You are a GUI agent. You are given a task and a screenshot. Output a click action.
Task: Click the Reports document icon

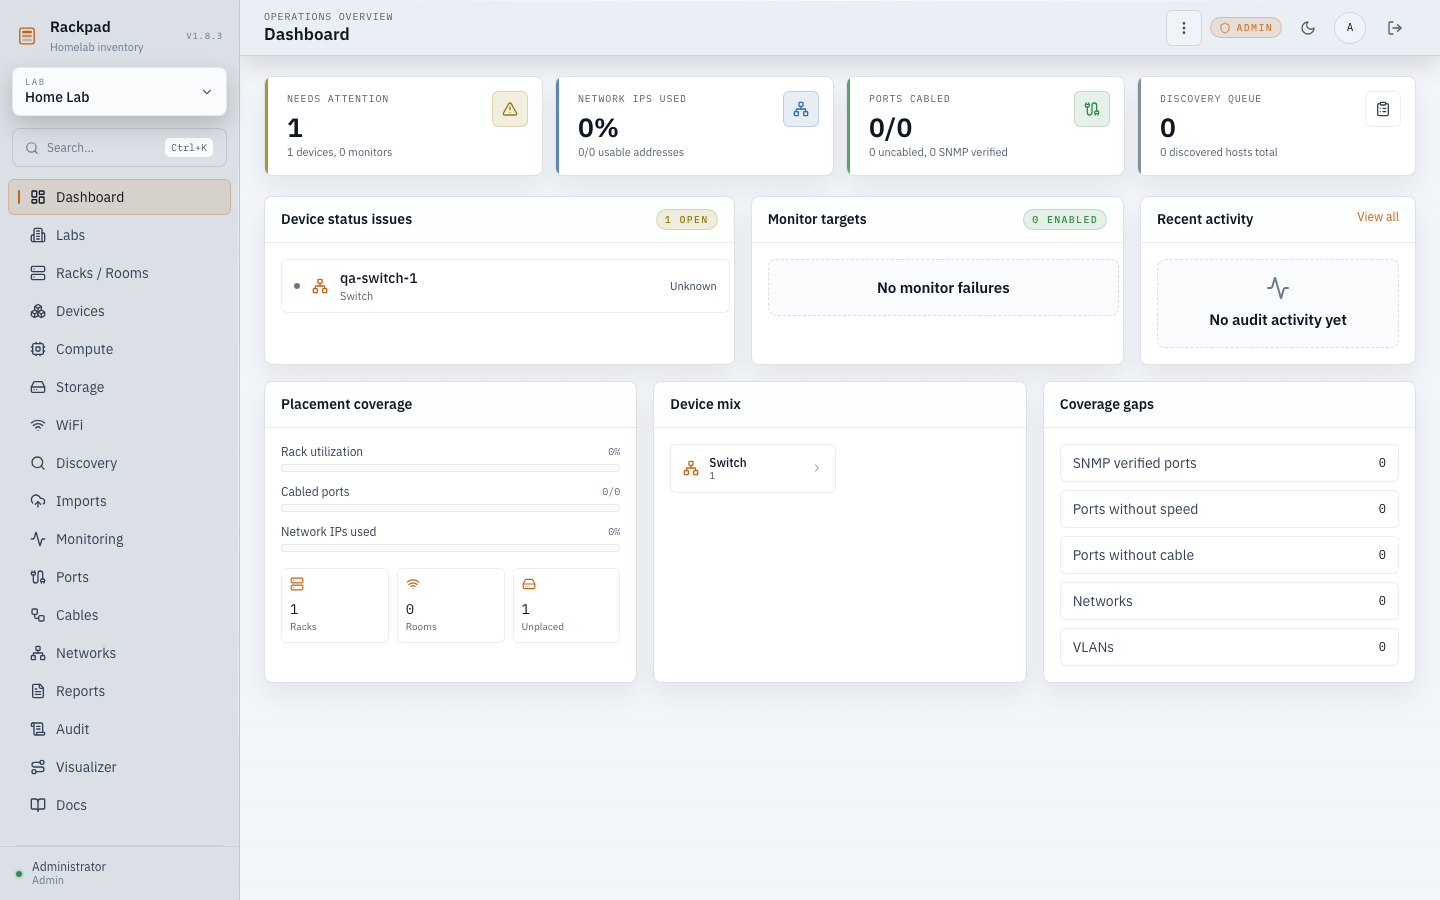click(x=38, y=691)
